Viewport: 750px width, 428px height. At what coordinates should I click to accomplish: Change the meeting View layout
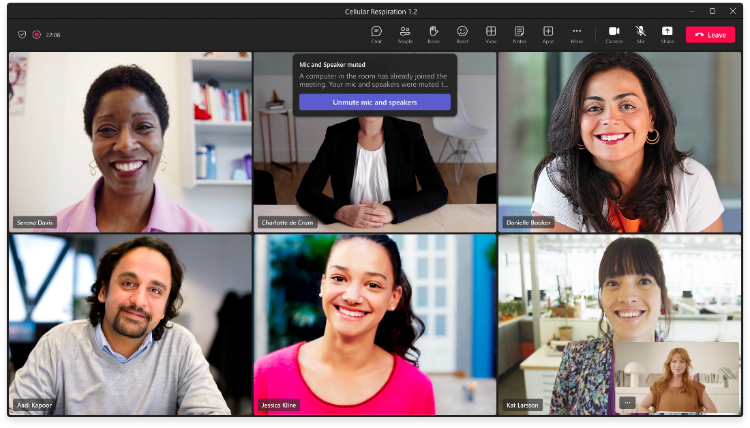point(491,34)
